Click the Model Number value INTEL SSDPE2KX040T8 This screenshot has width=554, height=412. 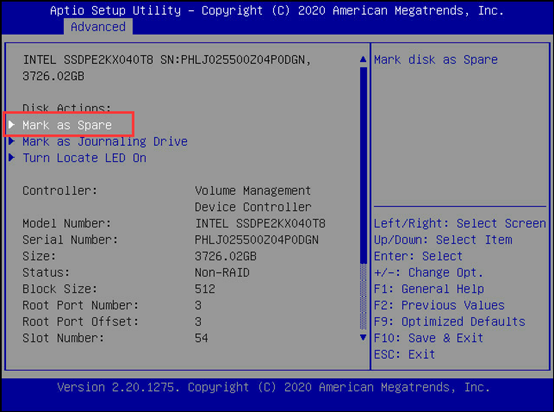pos(260,224)
